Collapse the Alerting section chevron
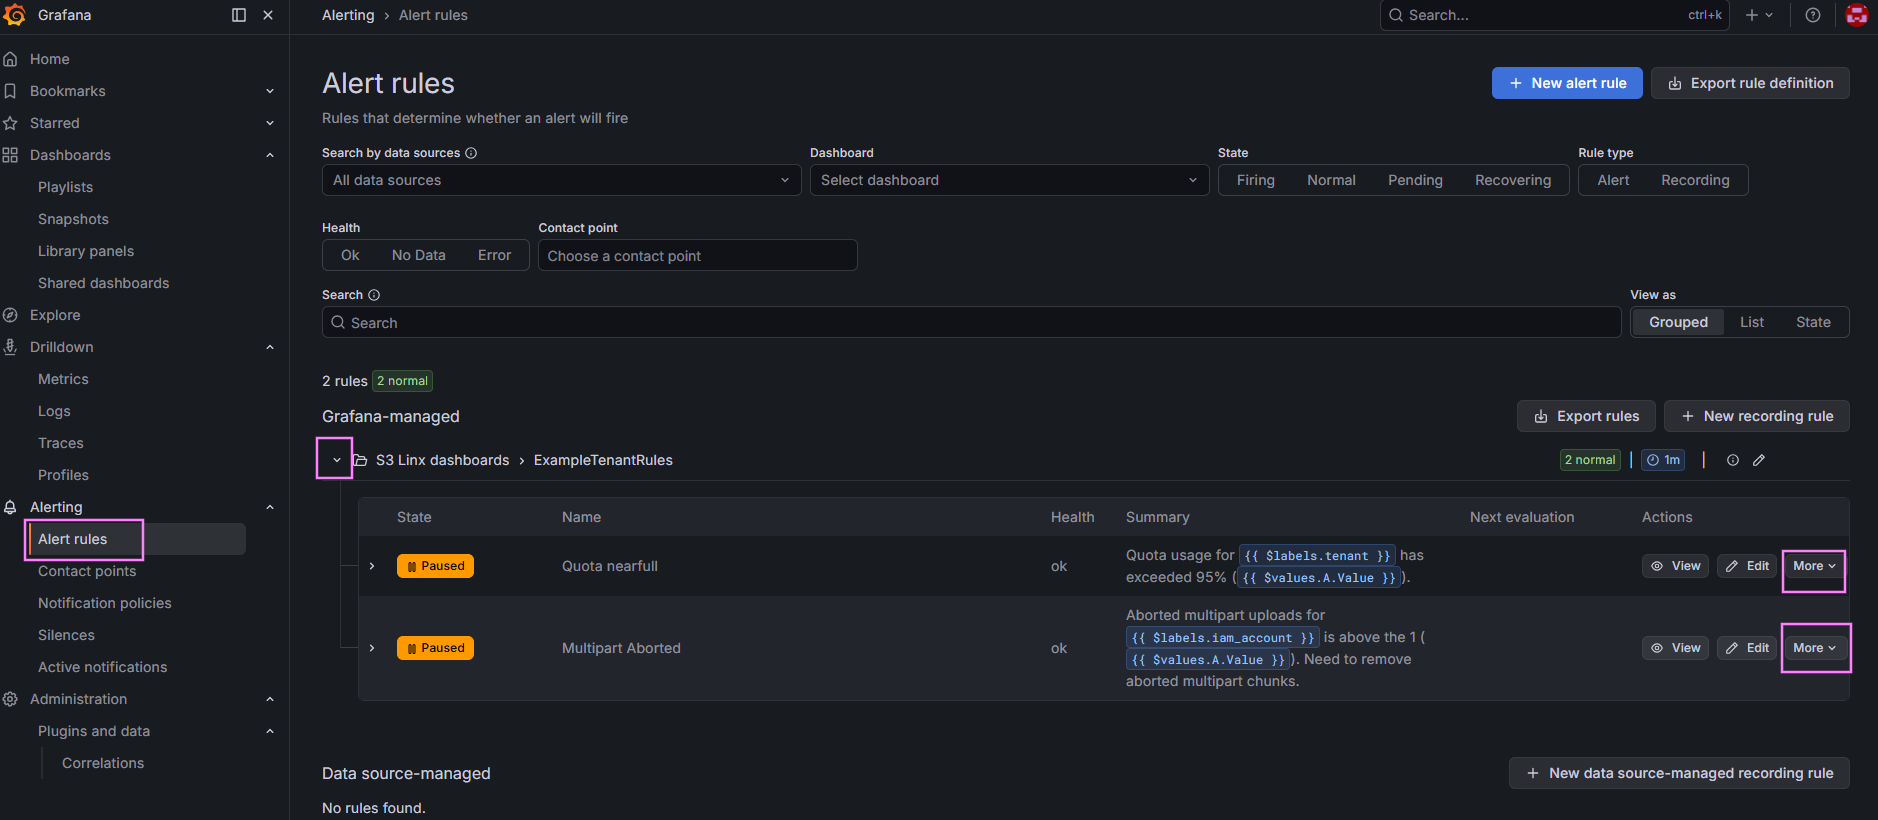Viewport: 1878px width, 820px height. pos(270,507)
